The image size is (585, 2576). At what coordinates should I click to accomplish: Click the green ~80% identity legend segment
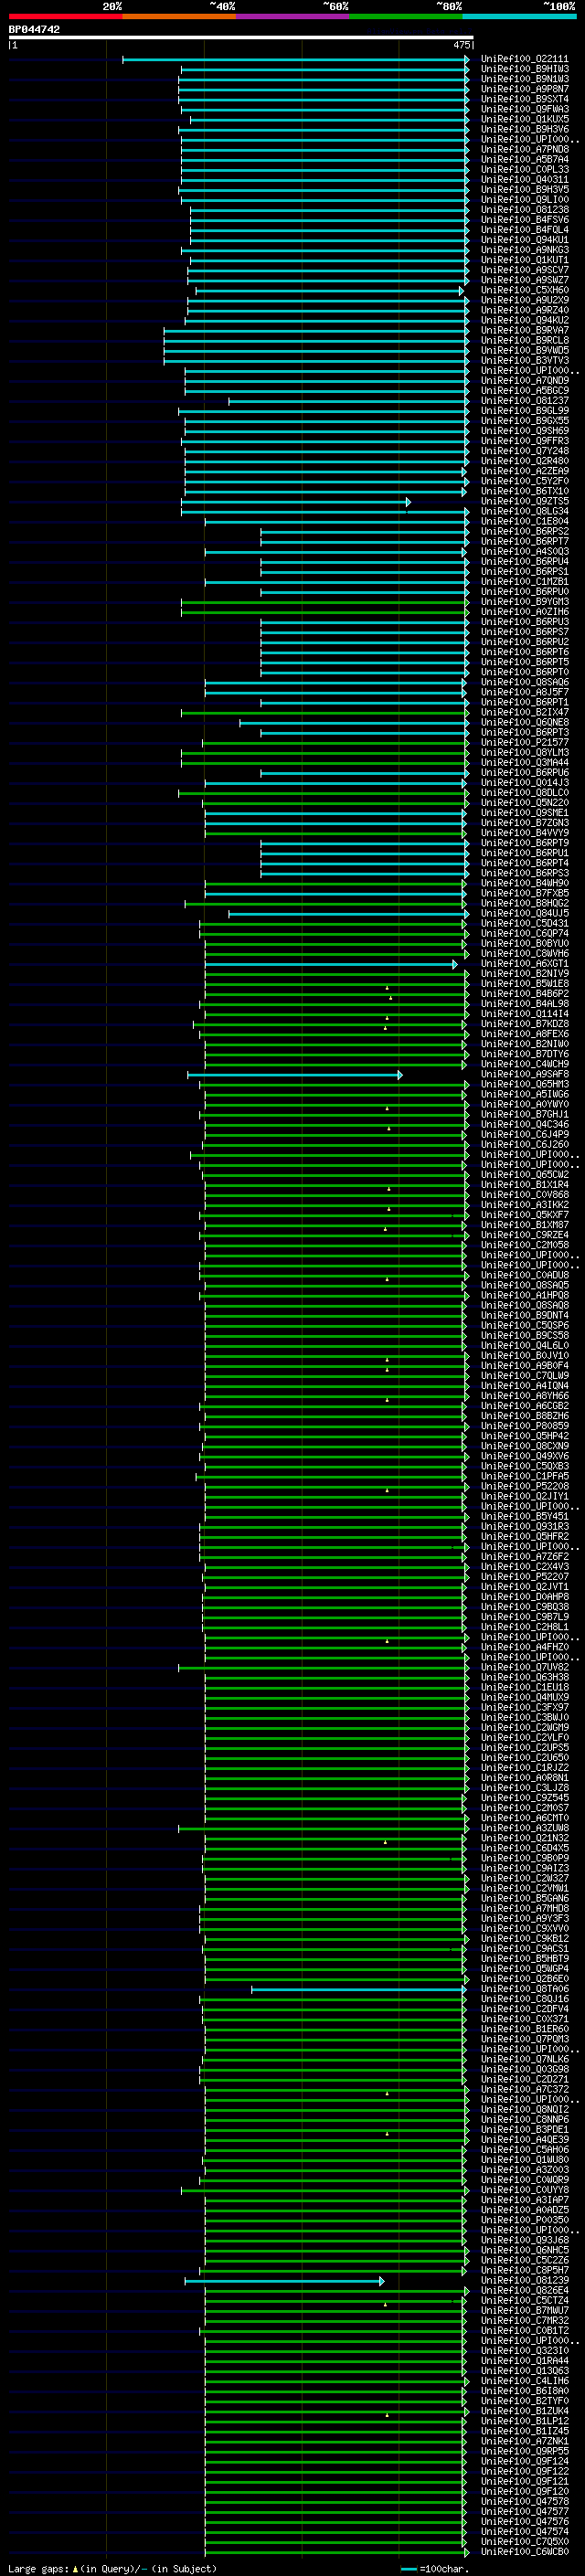tap(406, 16)
